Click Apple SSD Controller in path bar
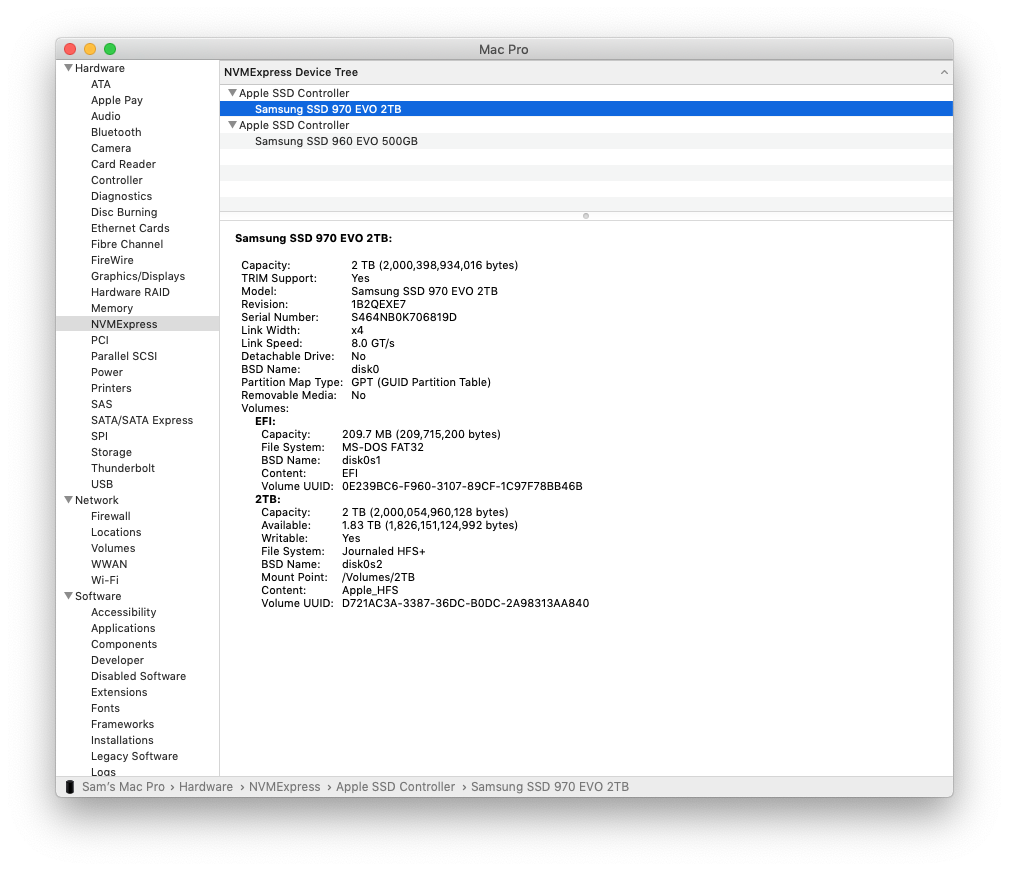This screenshot has height=871, width=1009. 395,787
